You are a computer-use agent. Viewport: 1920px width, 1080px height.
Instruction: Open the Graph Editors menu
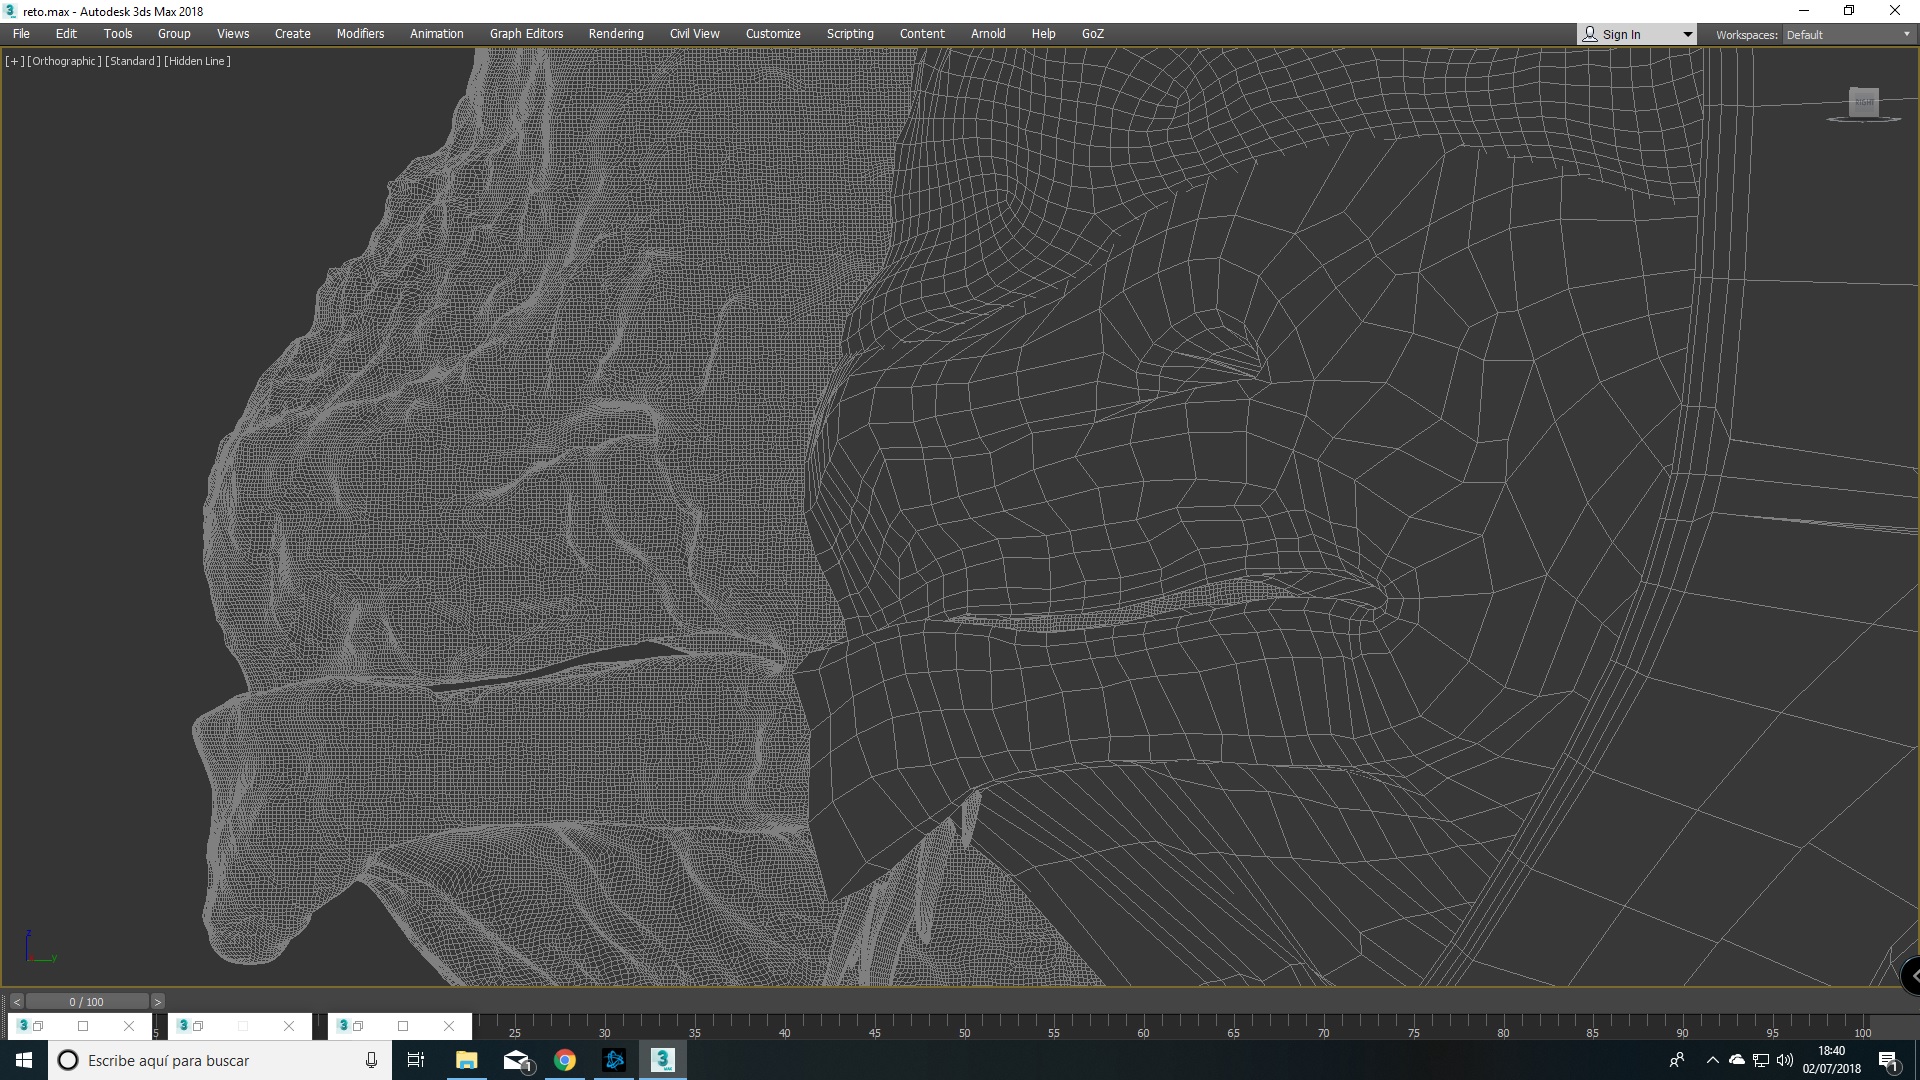point(526,34)
